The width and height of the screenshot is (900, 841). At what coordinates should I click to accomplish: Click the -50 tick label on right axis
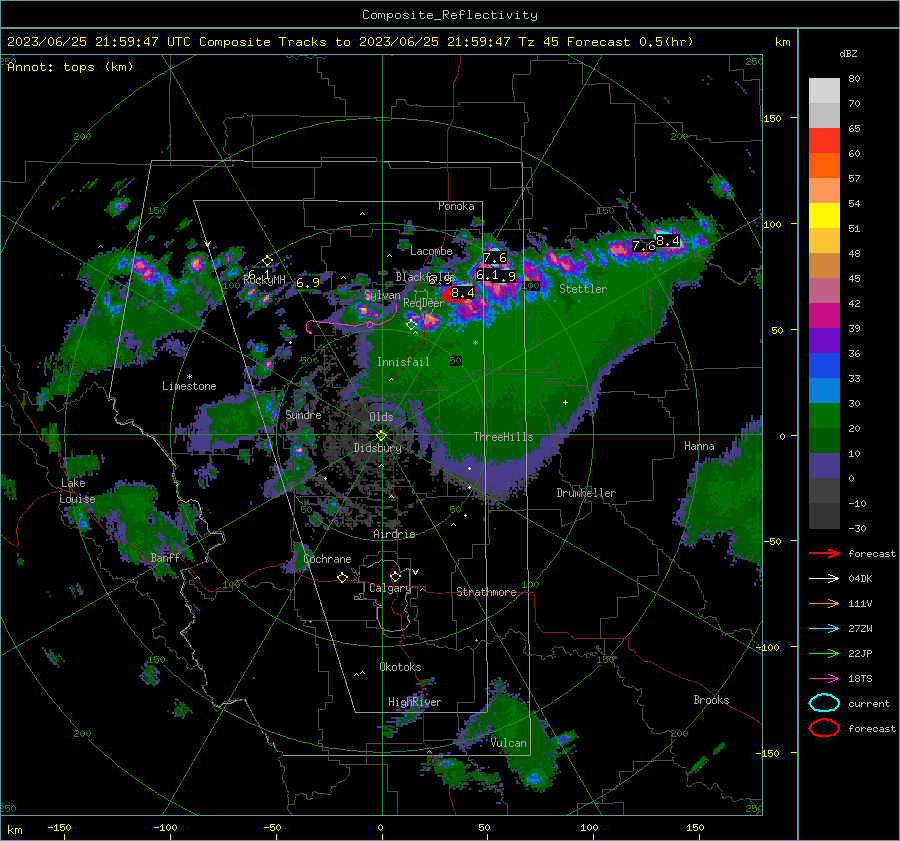coord(774,541)
